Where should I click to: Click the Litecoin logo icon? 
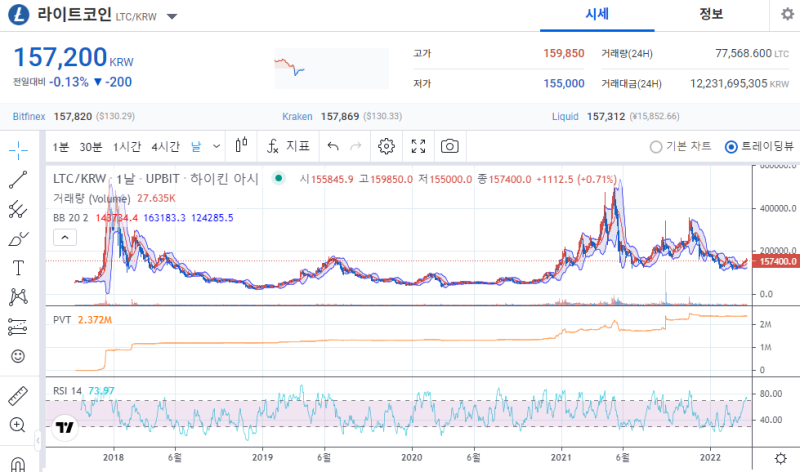(x=18, y=15)
